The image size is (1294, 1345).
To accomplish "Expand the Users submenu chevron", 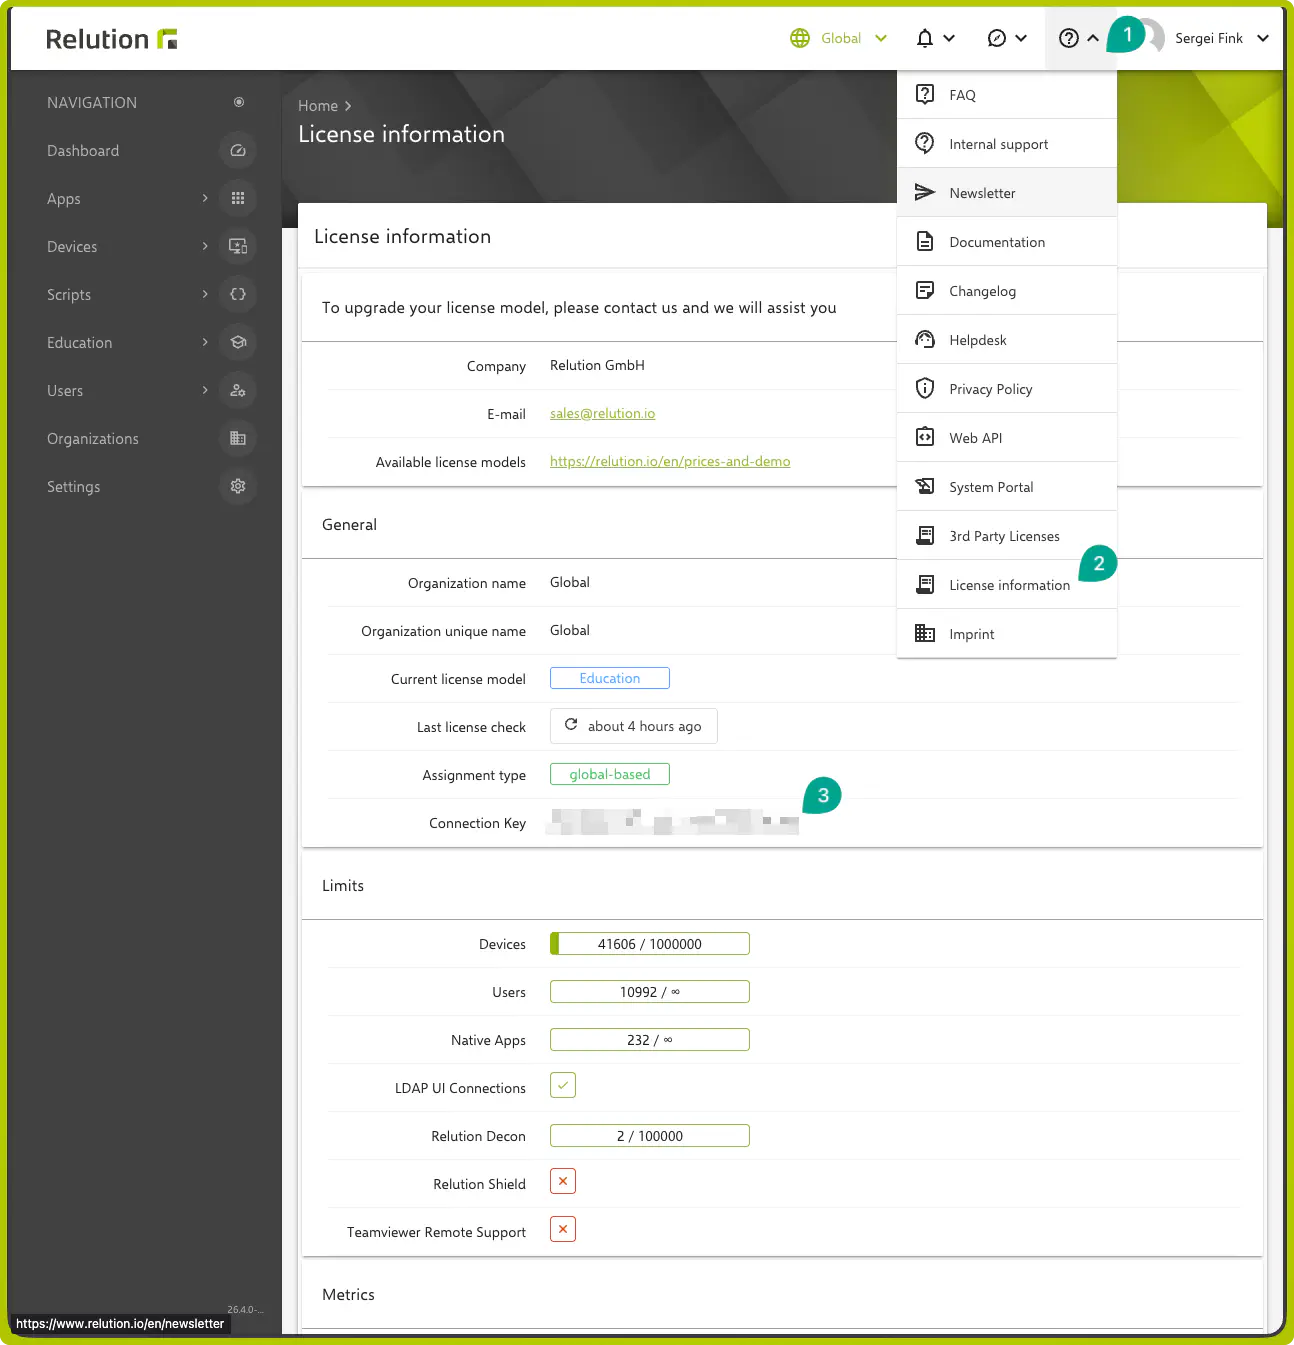I will [x=205, y=390].
